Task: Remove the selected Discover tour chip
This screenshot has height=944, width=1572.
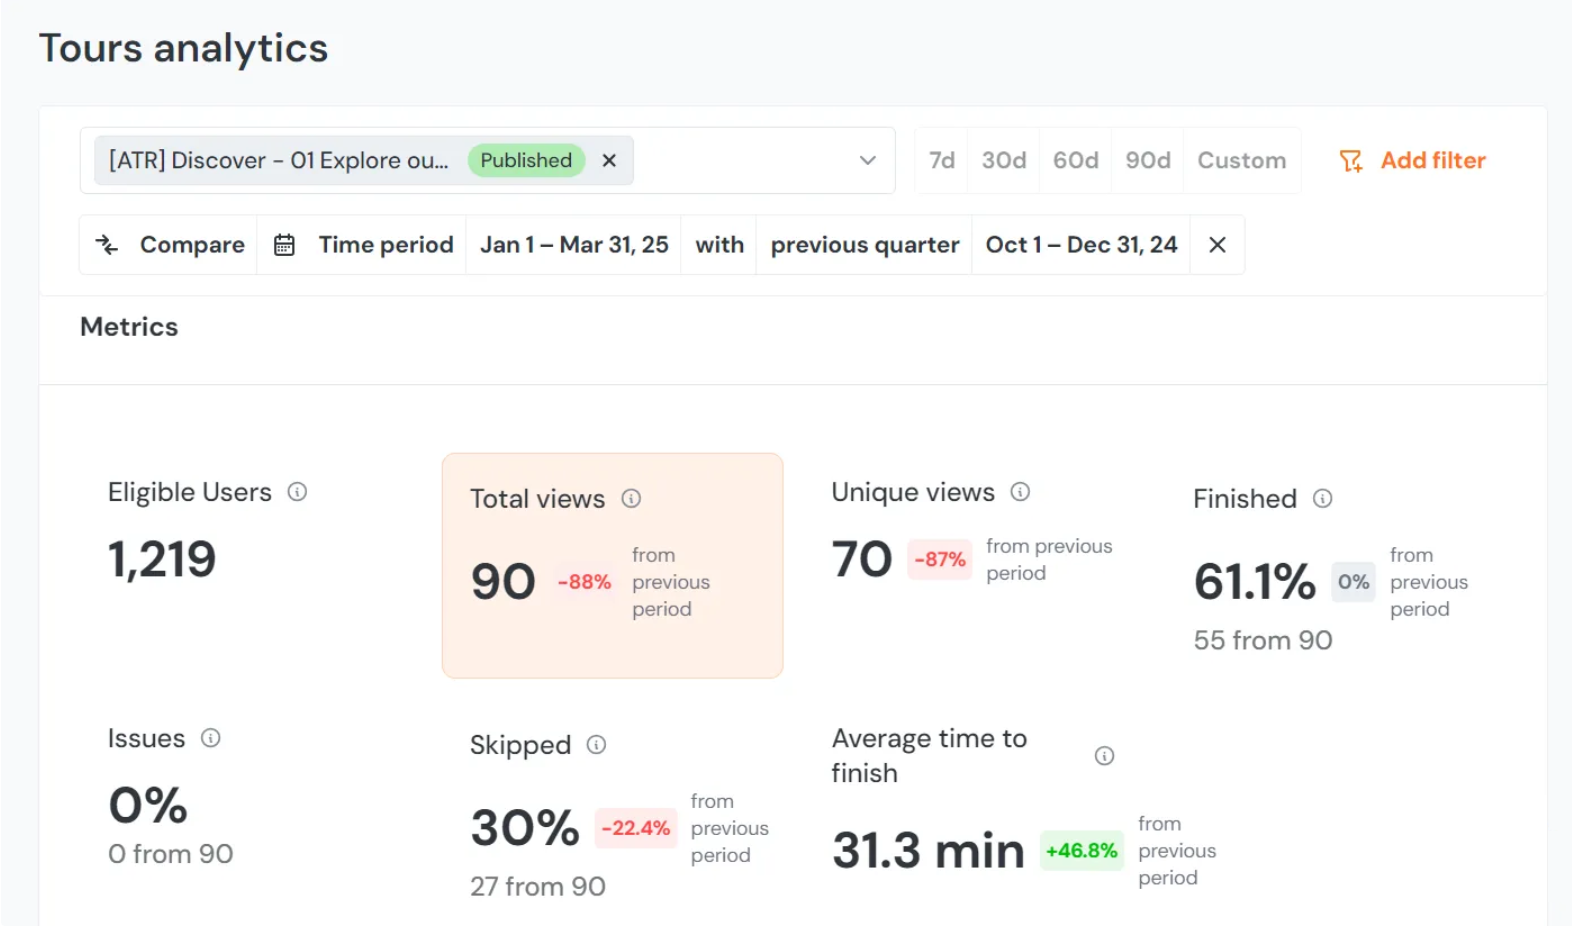Action: [609, 161]
